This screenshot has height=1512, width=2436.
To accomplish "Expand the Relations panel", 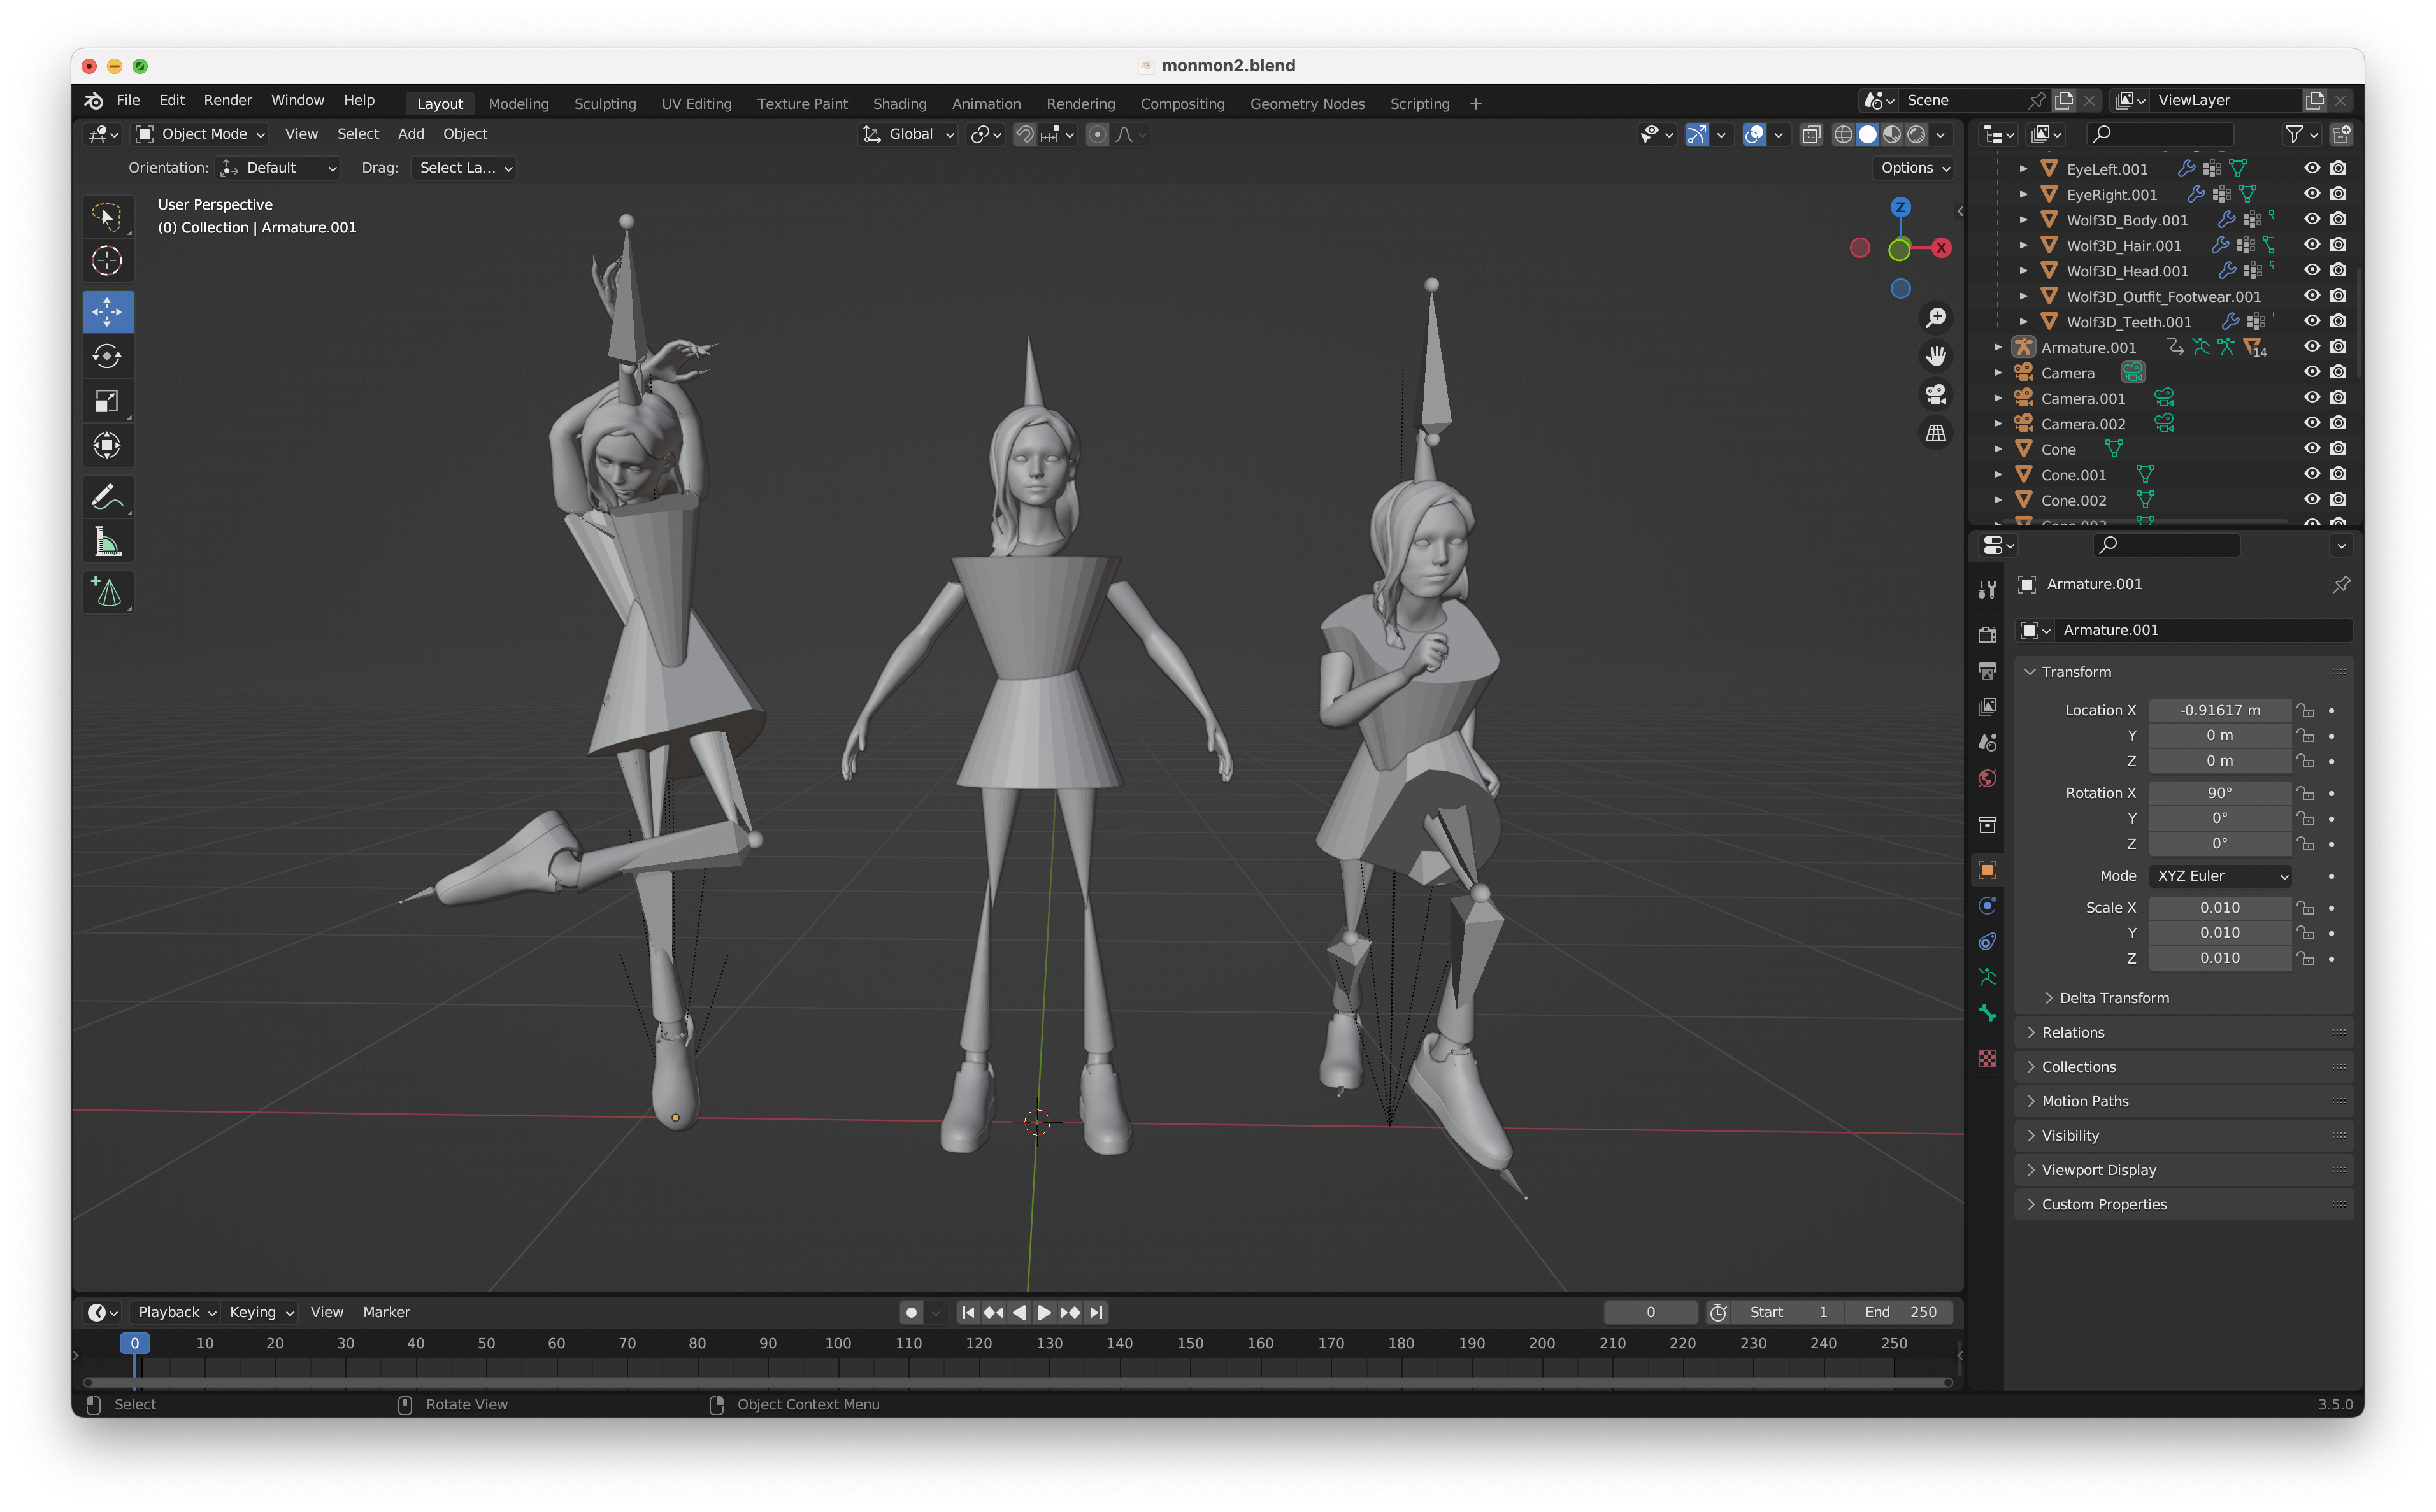I will tap(2072, 1032).
